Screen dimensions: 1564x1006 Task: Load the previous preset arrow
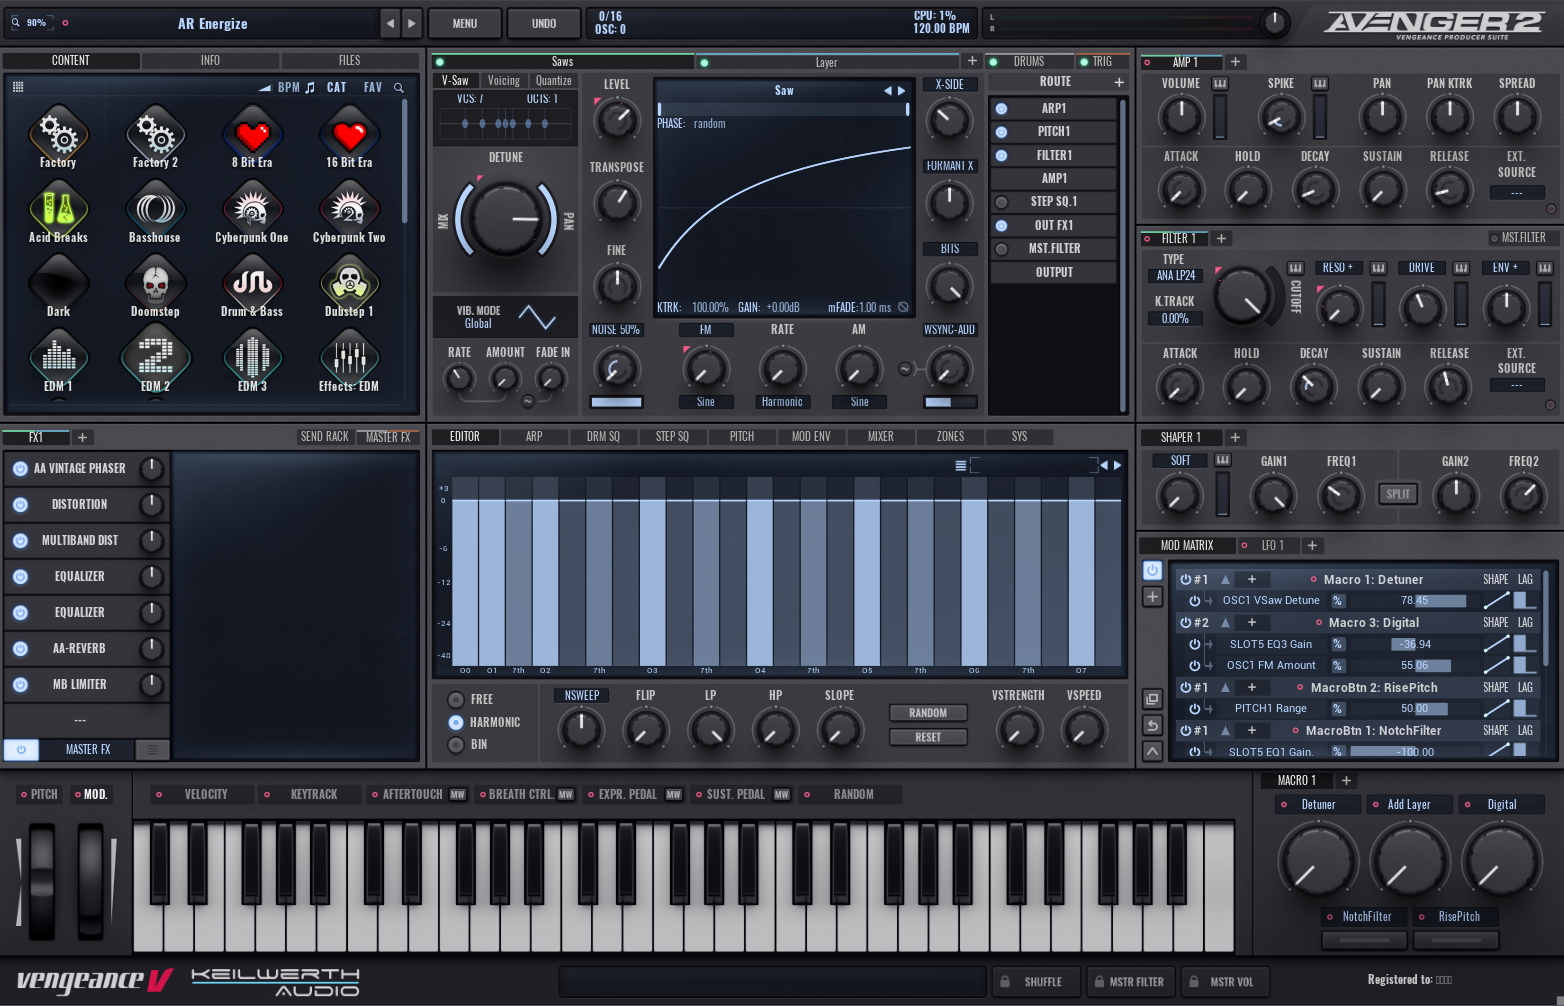click(x=390, y=23)
